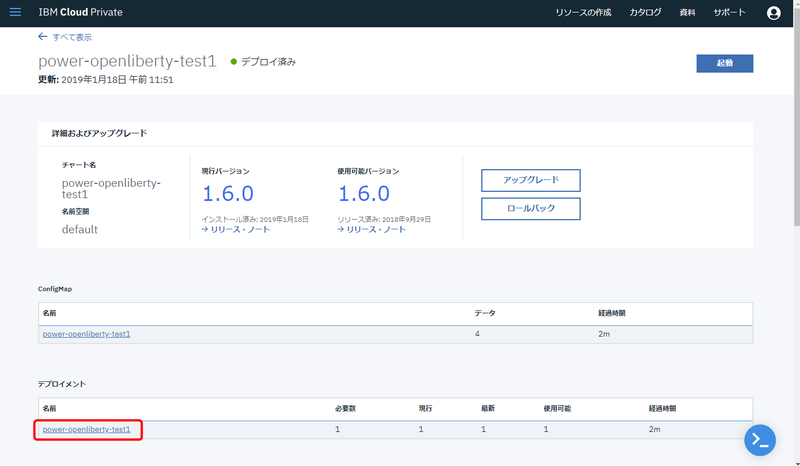Click the IBM Cloud Private logo
Screen dimensions: 800x466
pos(81,12)
